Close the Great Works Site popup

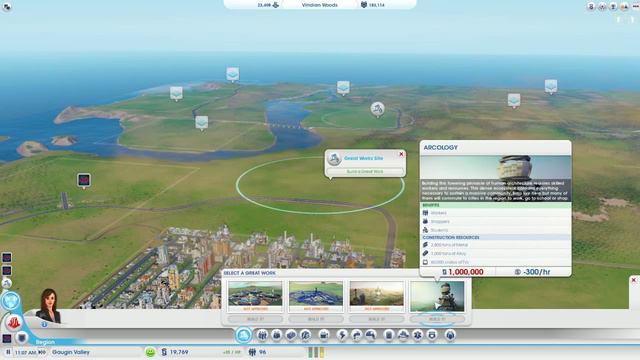click(x=401, y=154)
